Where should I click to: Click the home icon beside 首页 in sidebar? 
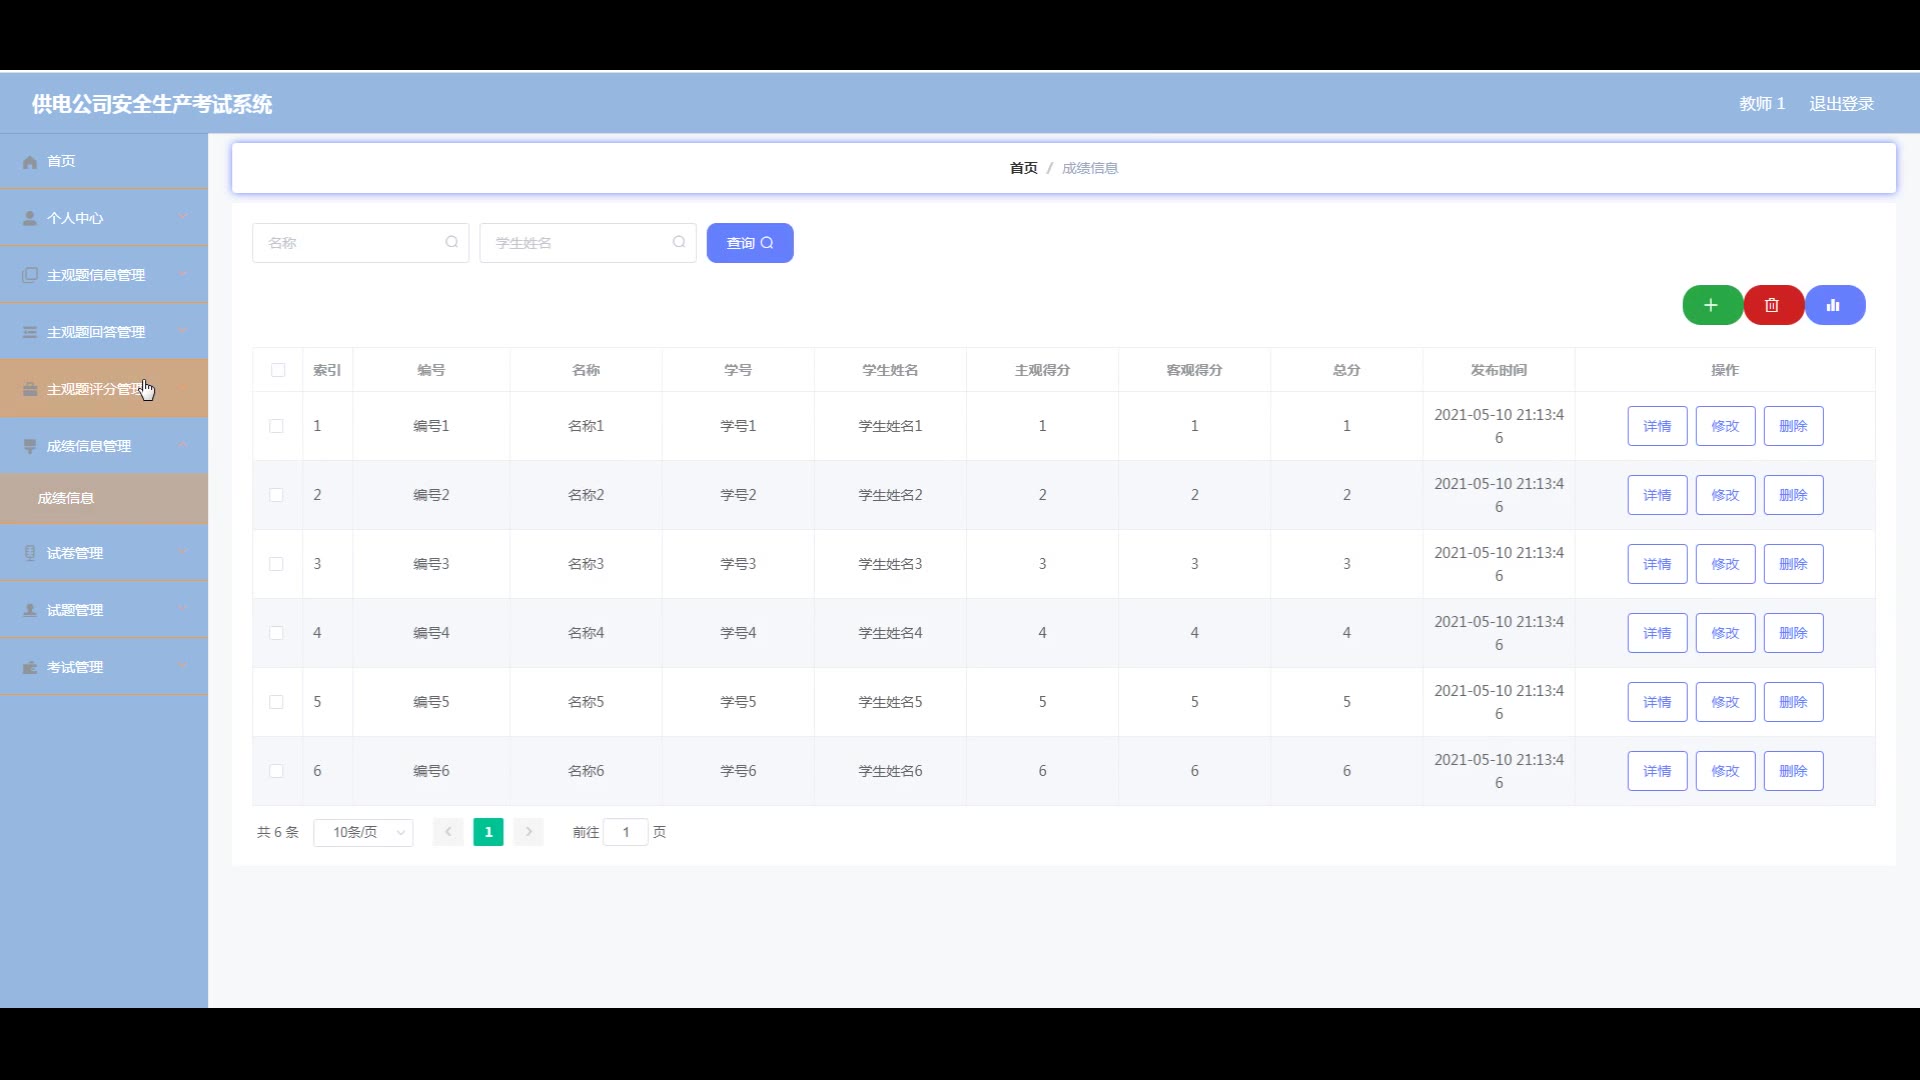click(x=30, y=162)
